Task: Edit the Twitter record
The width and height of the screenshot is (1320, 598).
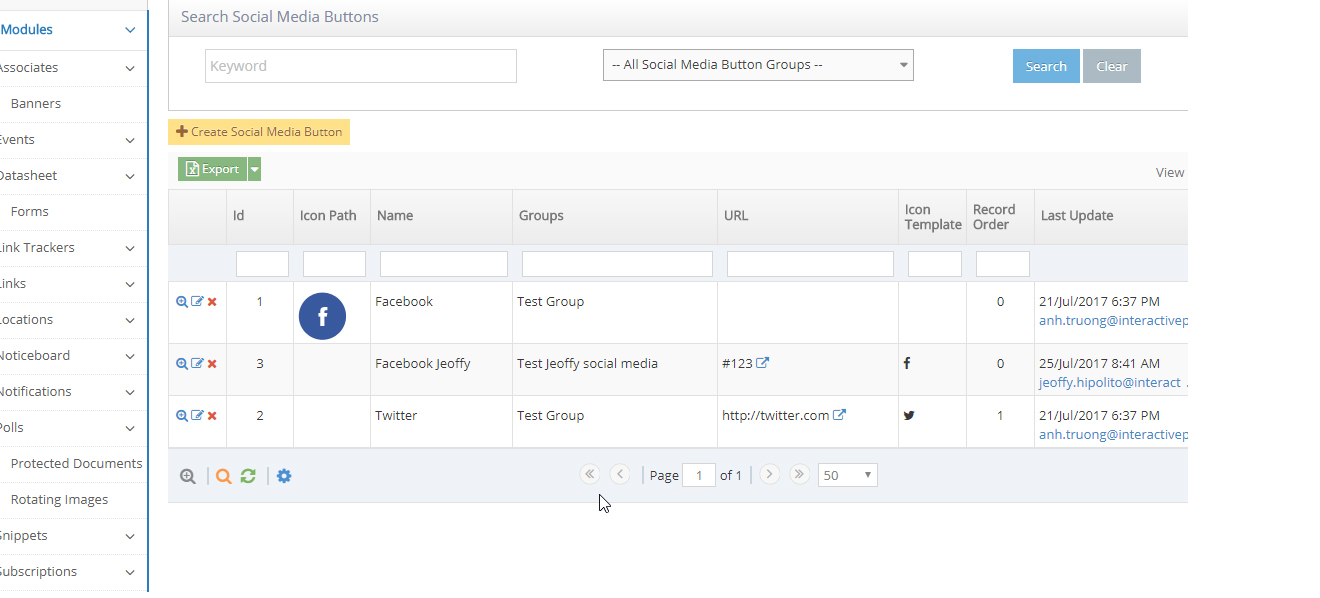Action: [x=197, y=414]
